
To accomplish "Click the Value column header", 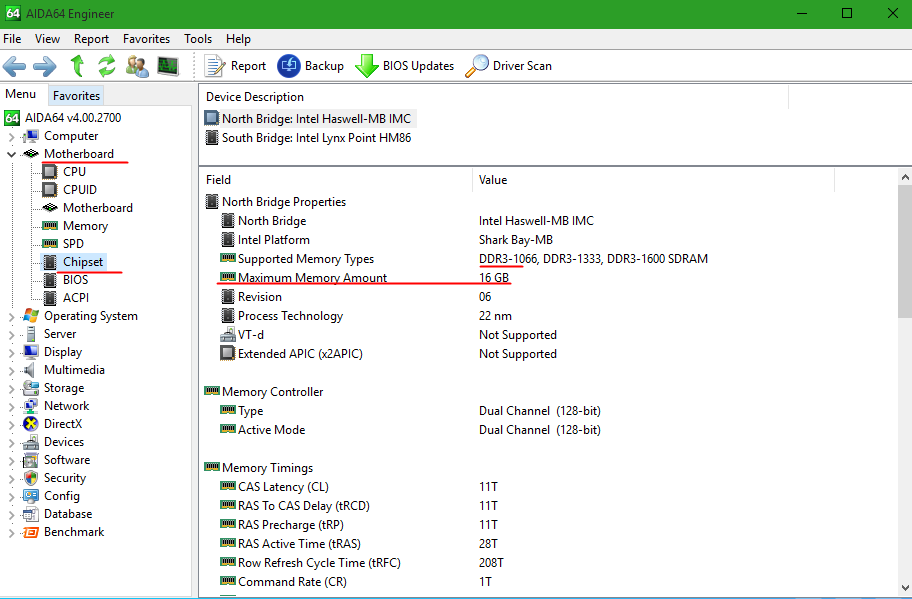I will pos(493,180).
